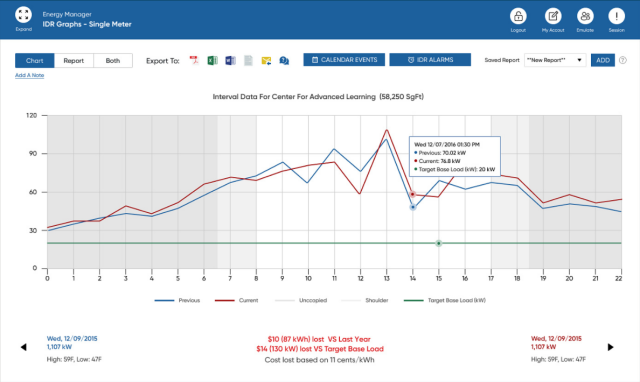Go to next day arrow
Screen dimensions: 640x382
[x=611, y=347]
